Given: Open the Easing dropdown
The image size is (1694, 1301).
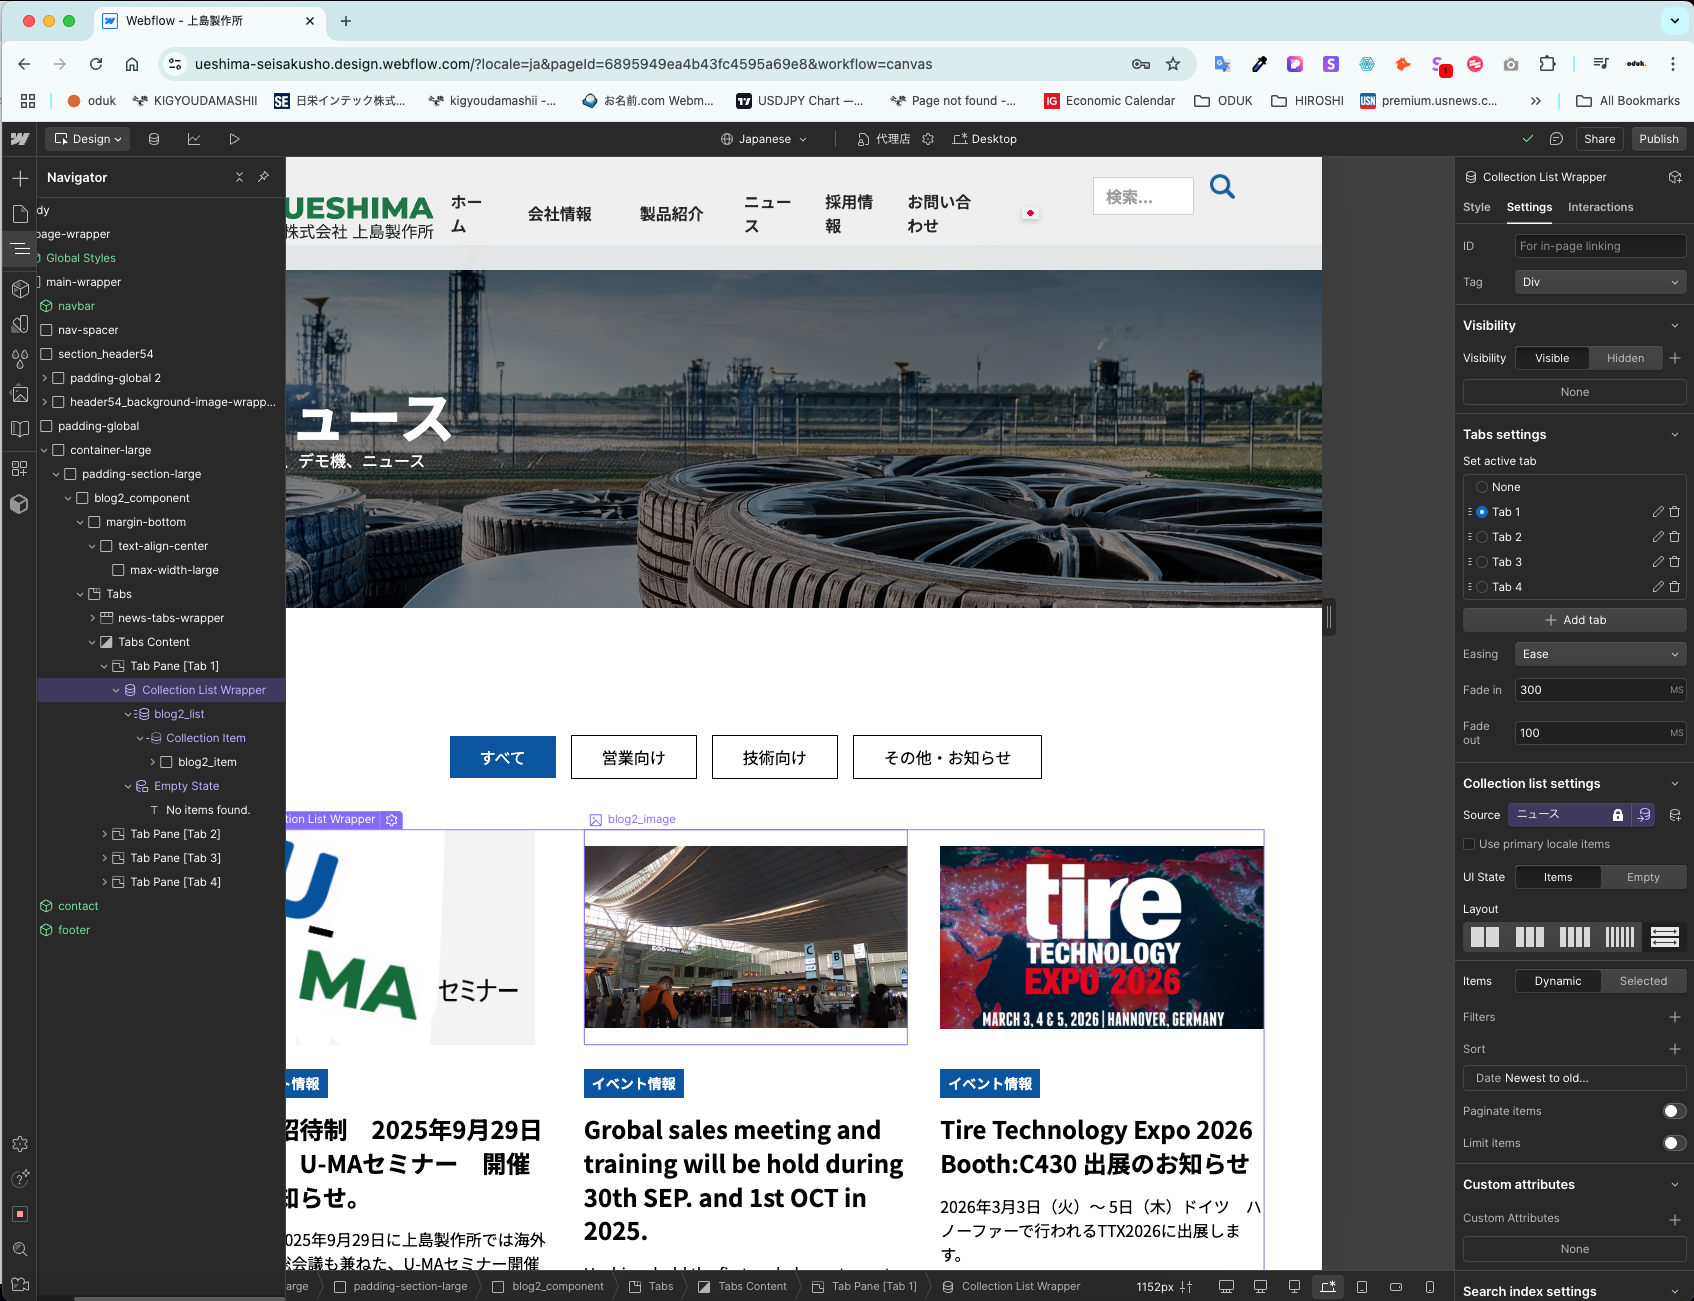Looking at the screenshot, I should click(1600, 654).
